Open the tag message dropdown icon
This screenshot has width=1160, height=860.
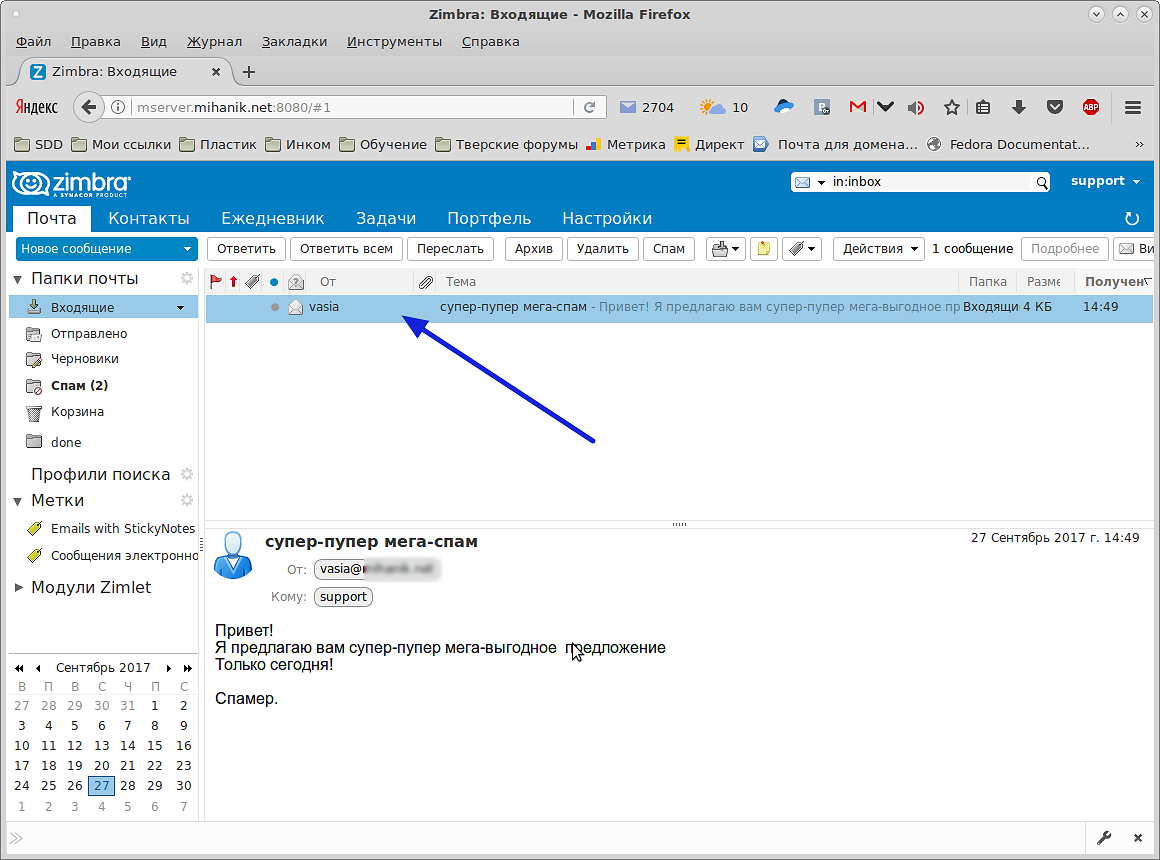coord(802,249)
